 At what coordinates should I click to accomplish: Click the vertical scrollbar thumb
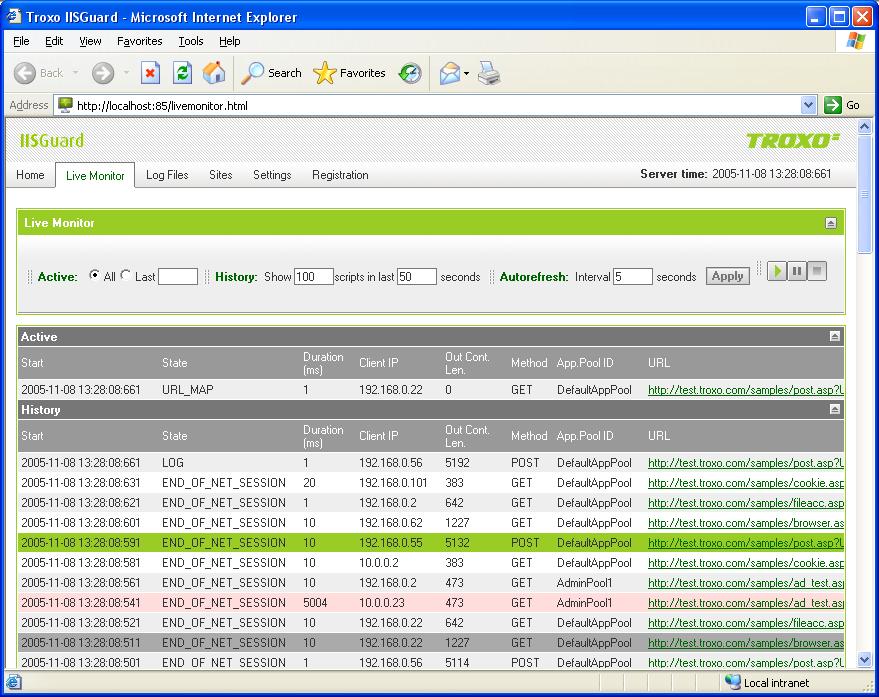pos(864,193)
